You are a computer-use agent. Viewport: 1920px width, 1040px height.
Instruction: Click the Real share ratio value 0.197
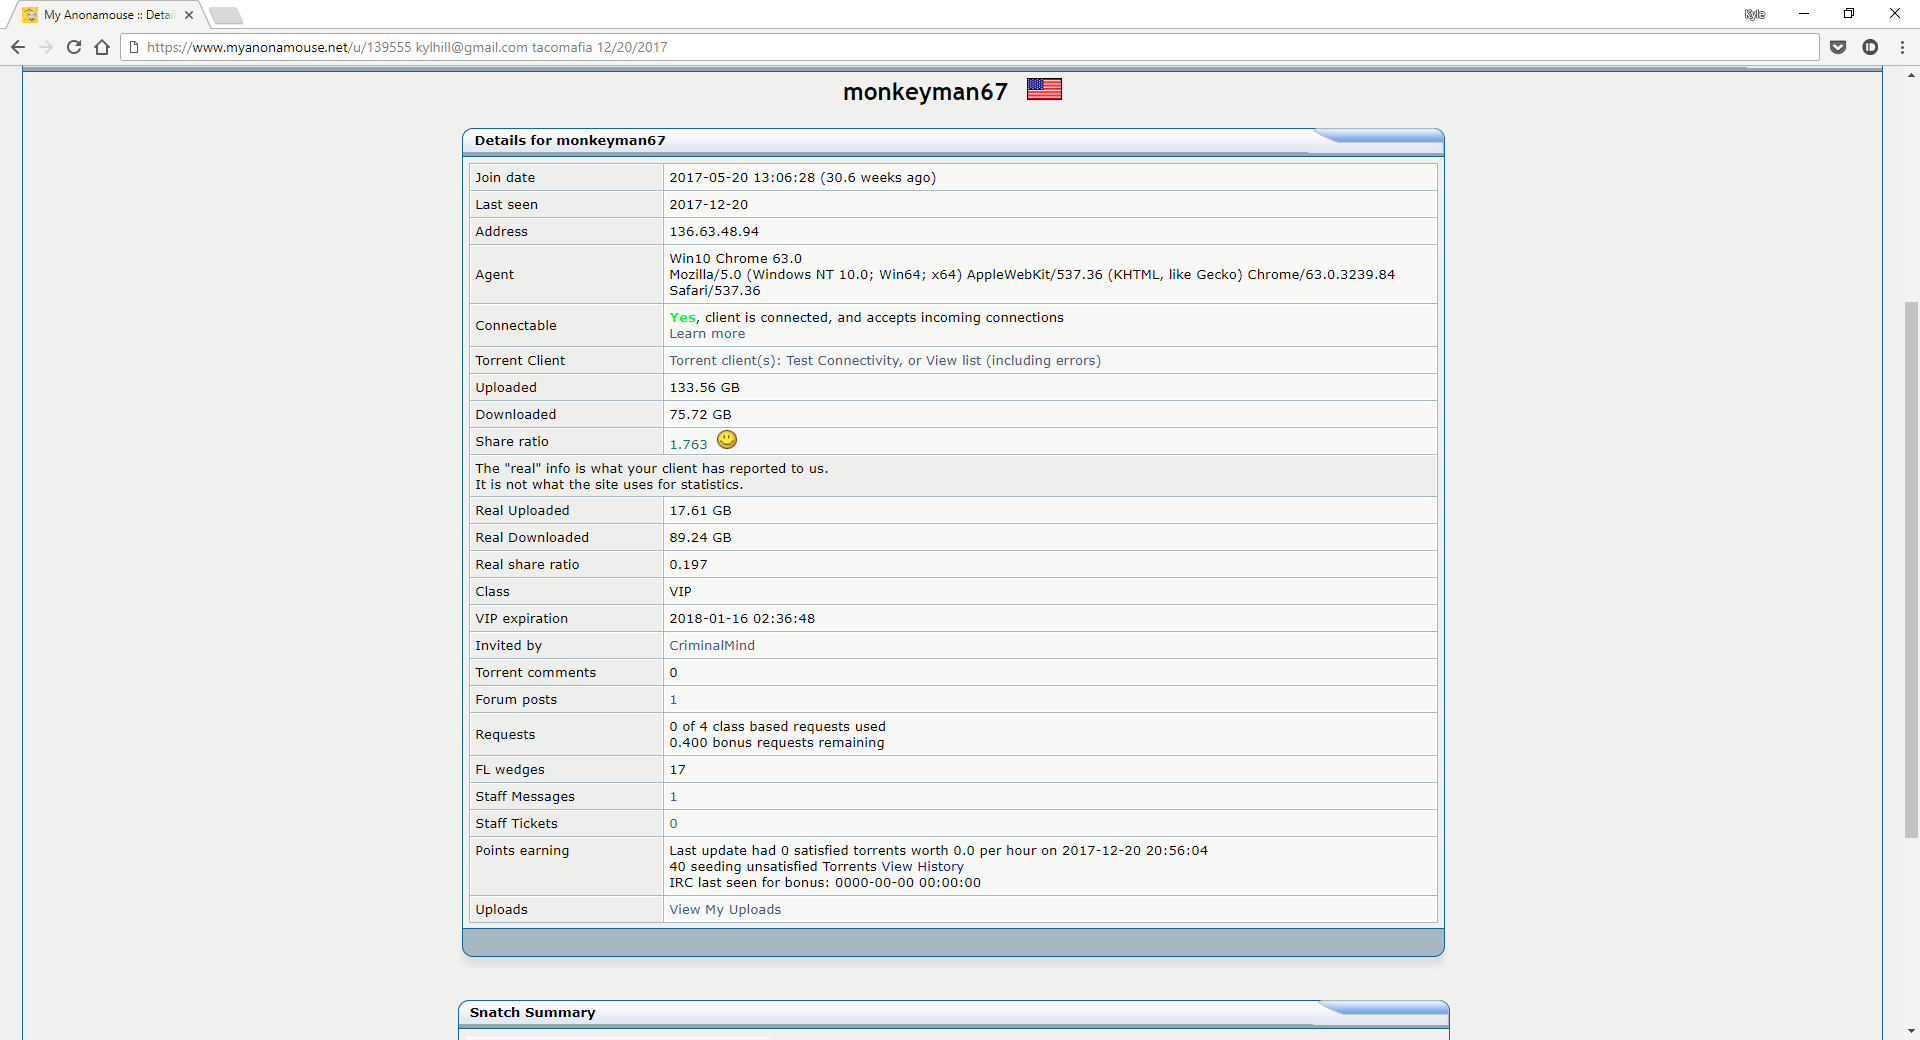click(688, 565)
